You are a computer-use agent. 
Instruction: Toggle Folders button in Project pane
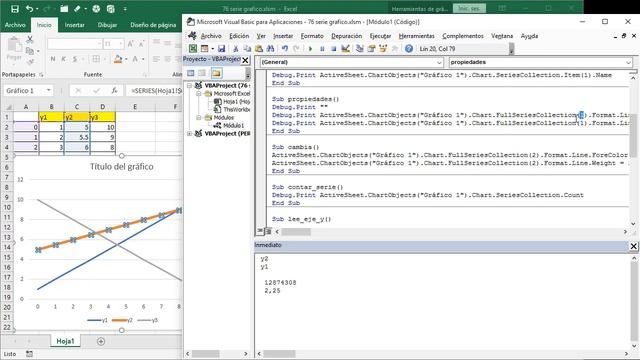point(216,73)
